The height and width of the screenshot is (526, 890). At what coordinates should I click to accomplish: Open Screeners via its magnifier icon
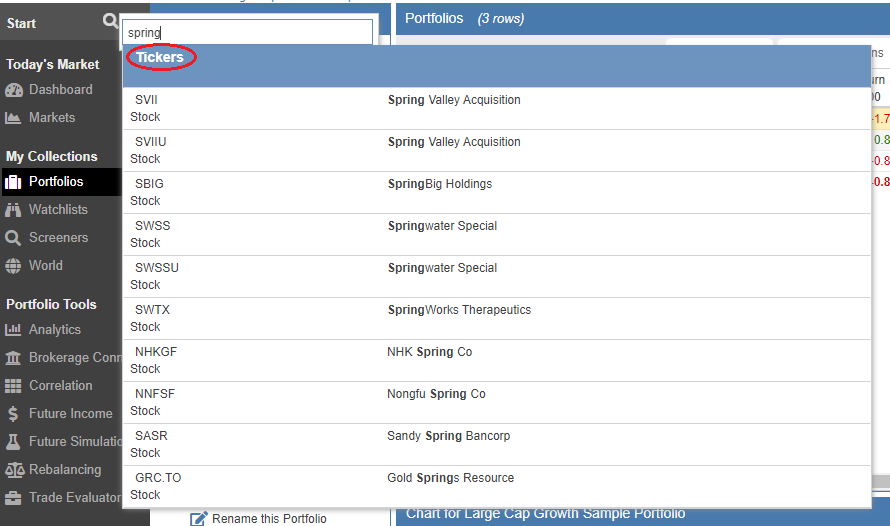[x=13, y=238]
